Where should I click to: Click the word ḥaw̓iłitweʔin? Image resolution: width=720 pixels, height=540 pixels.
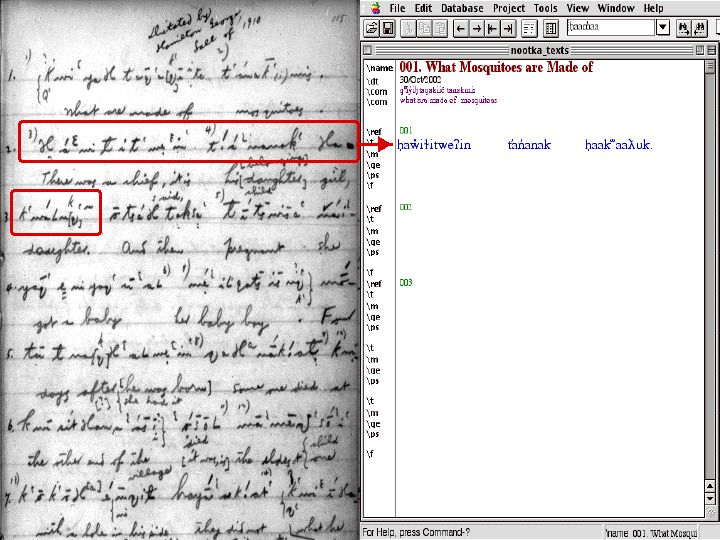434,145
